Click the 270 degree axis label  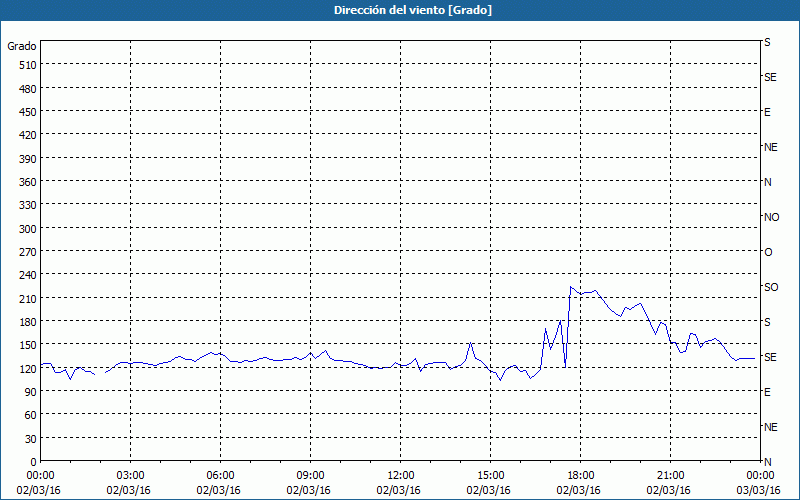click(x=28, y=252)
